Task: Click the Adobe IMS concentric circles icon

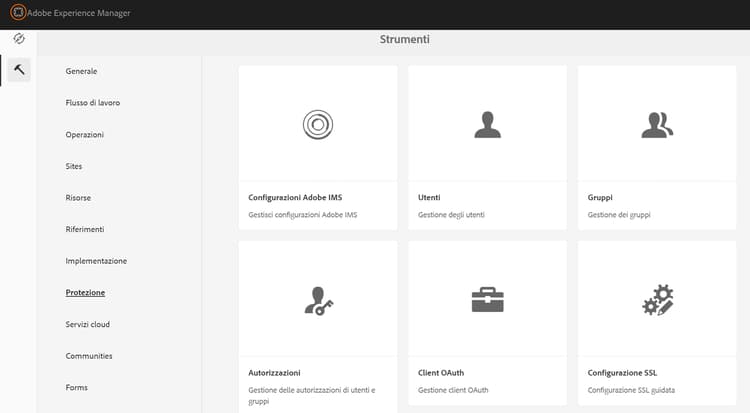Action: click(x=318, y=124)
